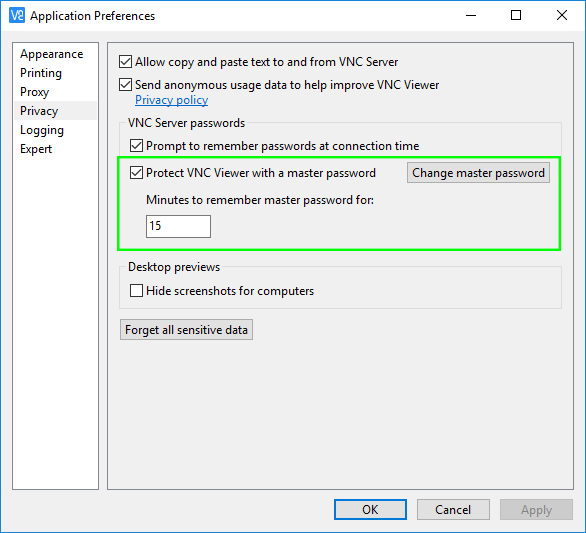Image resolution: width=586 pixels, height=533 pixels.
Task: Focus the minutes to remember password field
Action: pyautogui.click(x=178, y=226)
